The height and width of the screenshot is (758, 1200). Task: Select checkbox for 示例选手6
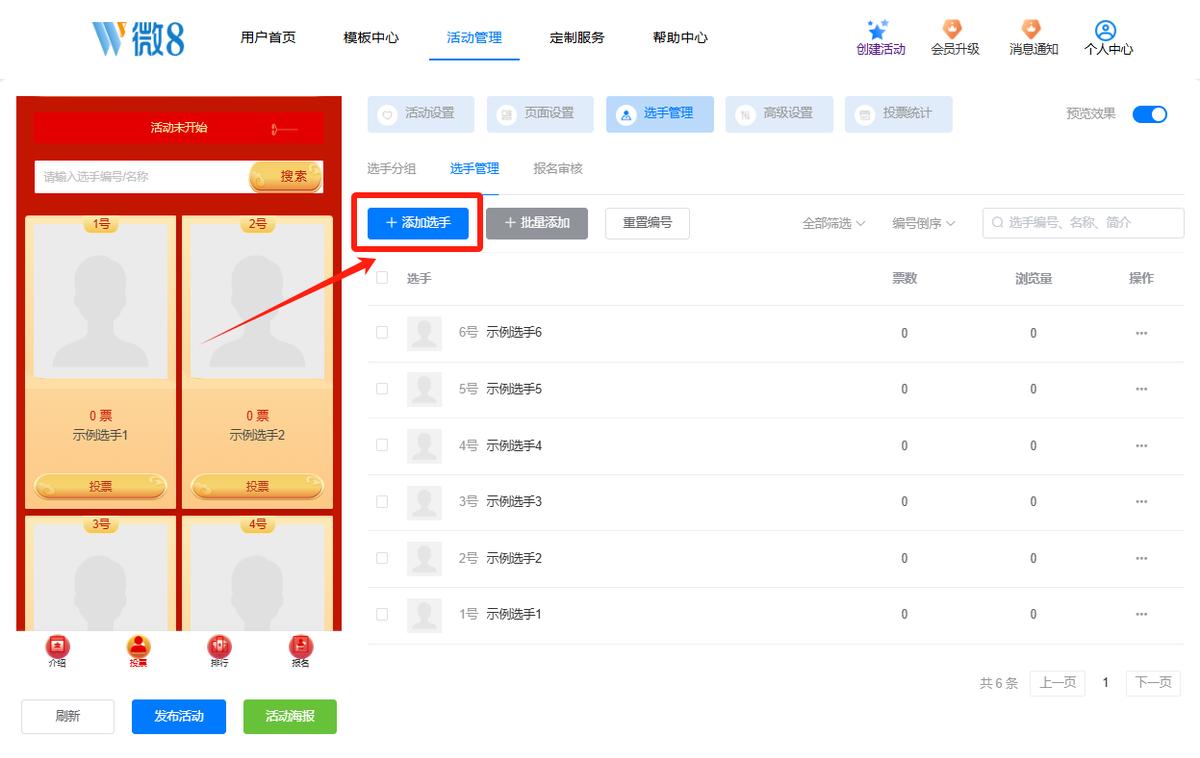[x=382, y=333]
